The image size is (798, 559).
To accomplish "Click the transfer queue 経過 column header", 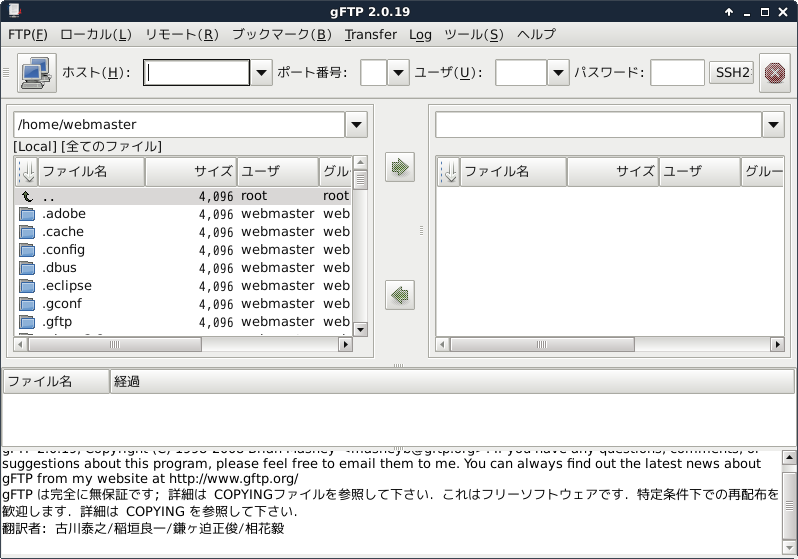I will click(452, 381).
